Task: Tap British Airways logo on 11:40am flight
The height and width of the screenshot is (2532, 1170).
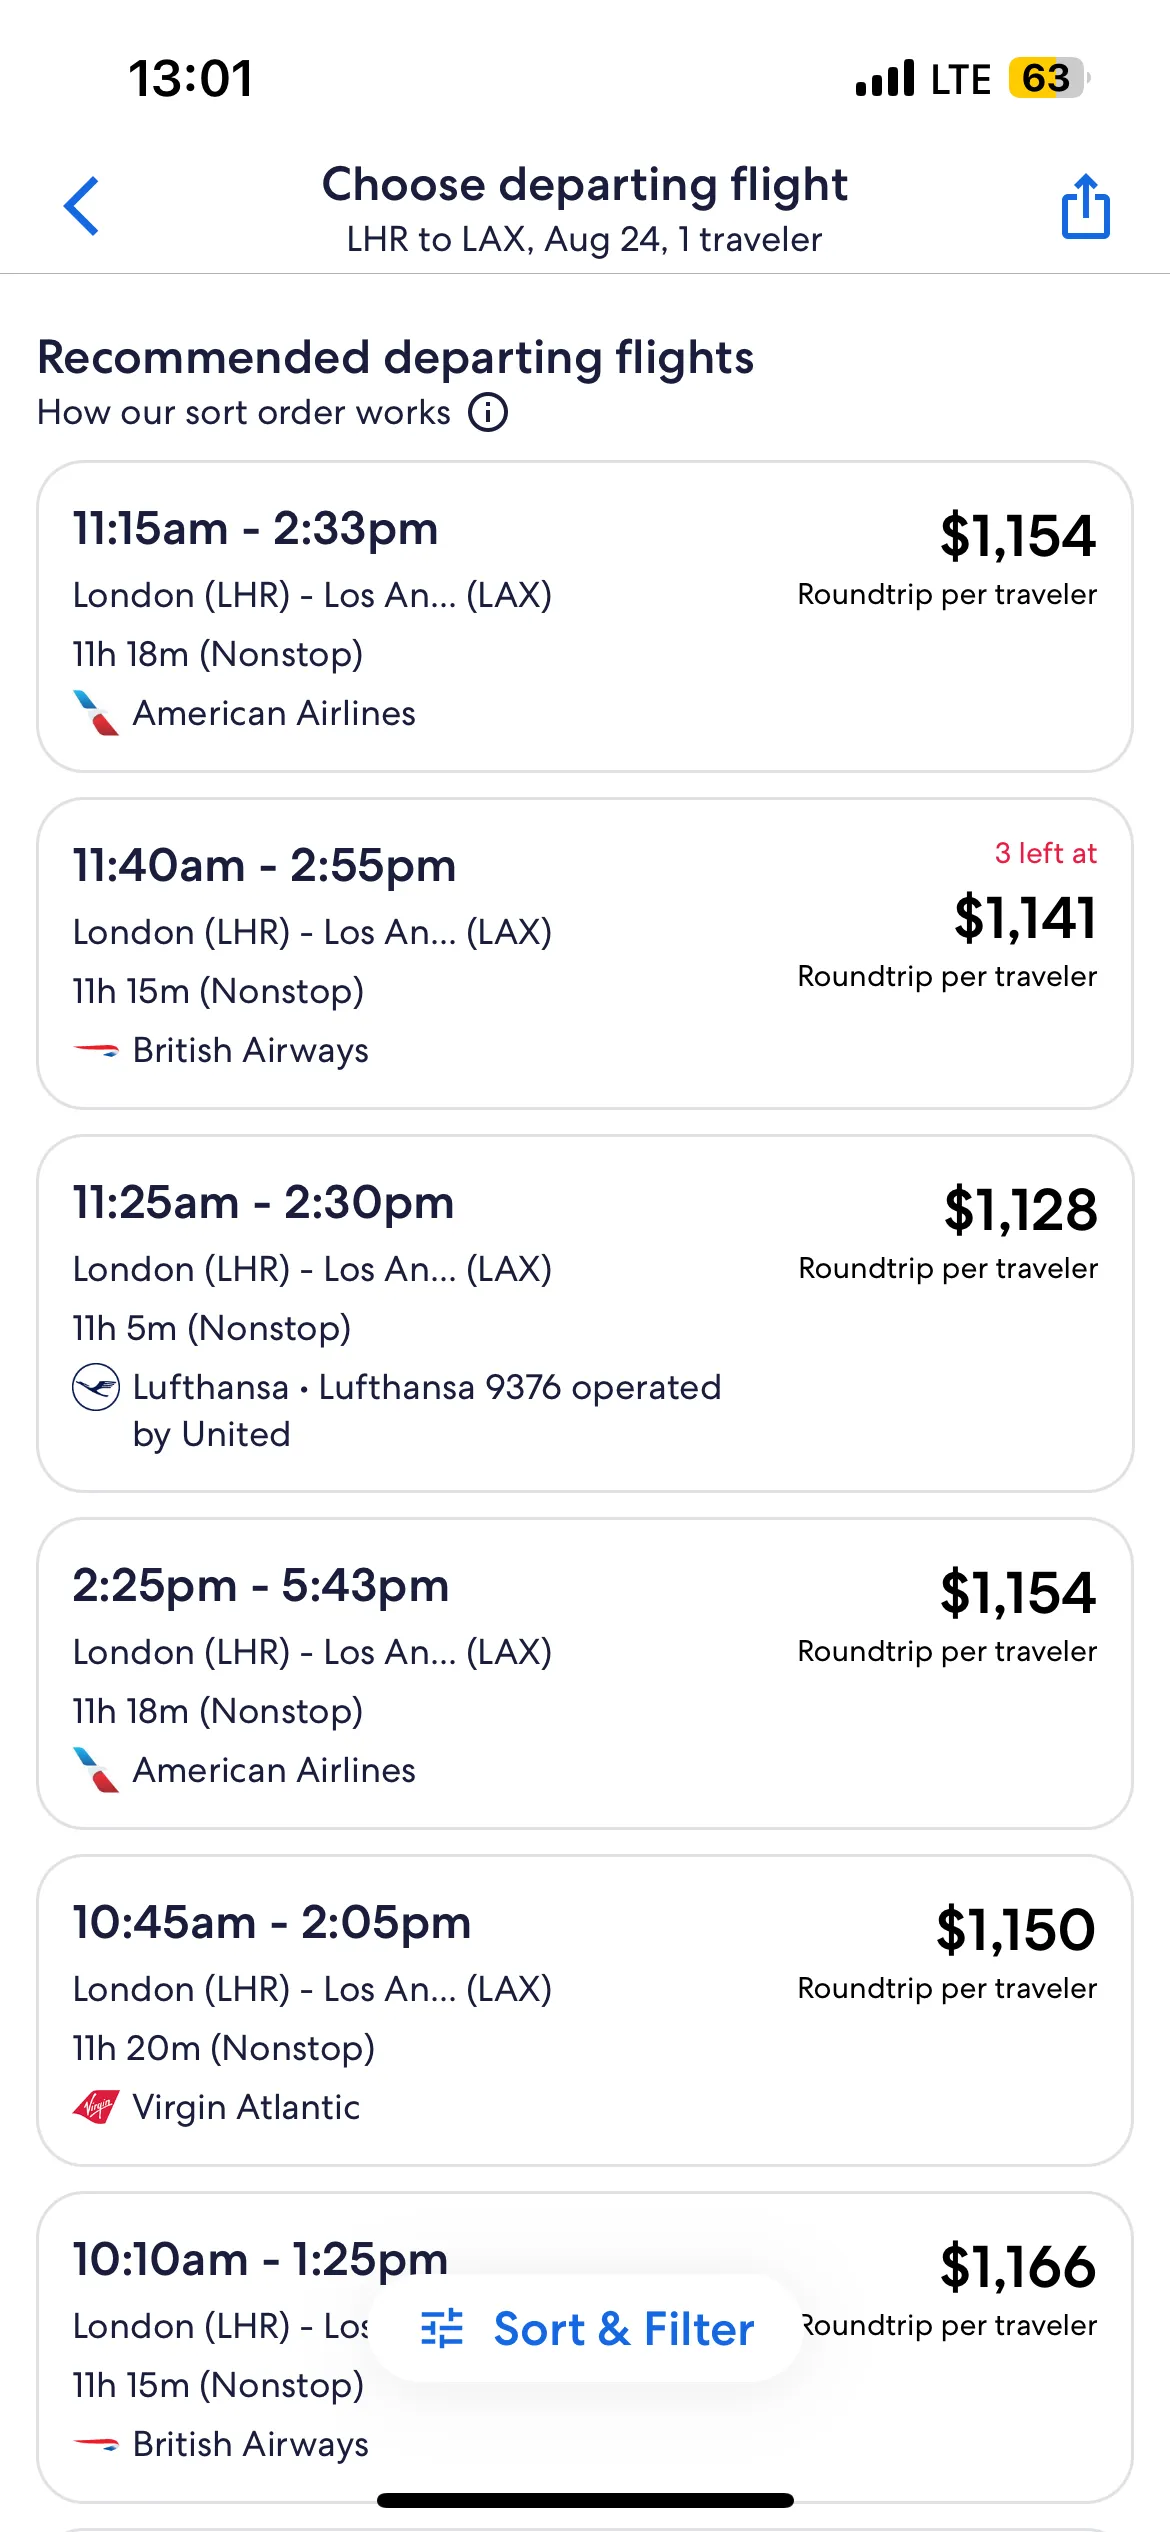Action: pos(96,1050)
